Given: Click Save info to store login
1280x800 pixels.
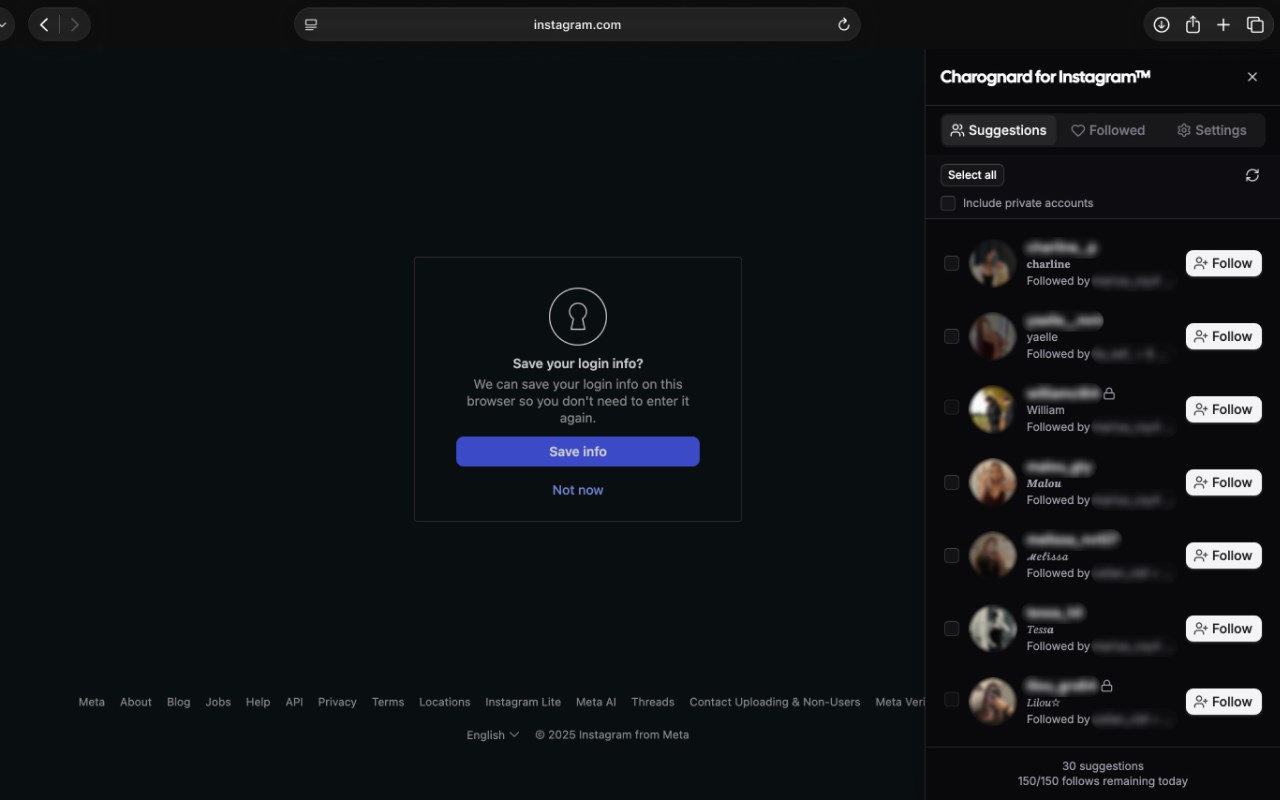Looking at the screenshot, I should click(578, 451).
